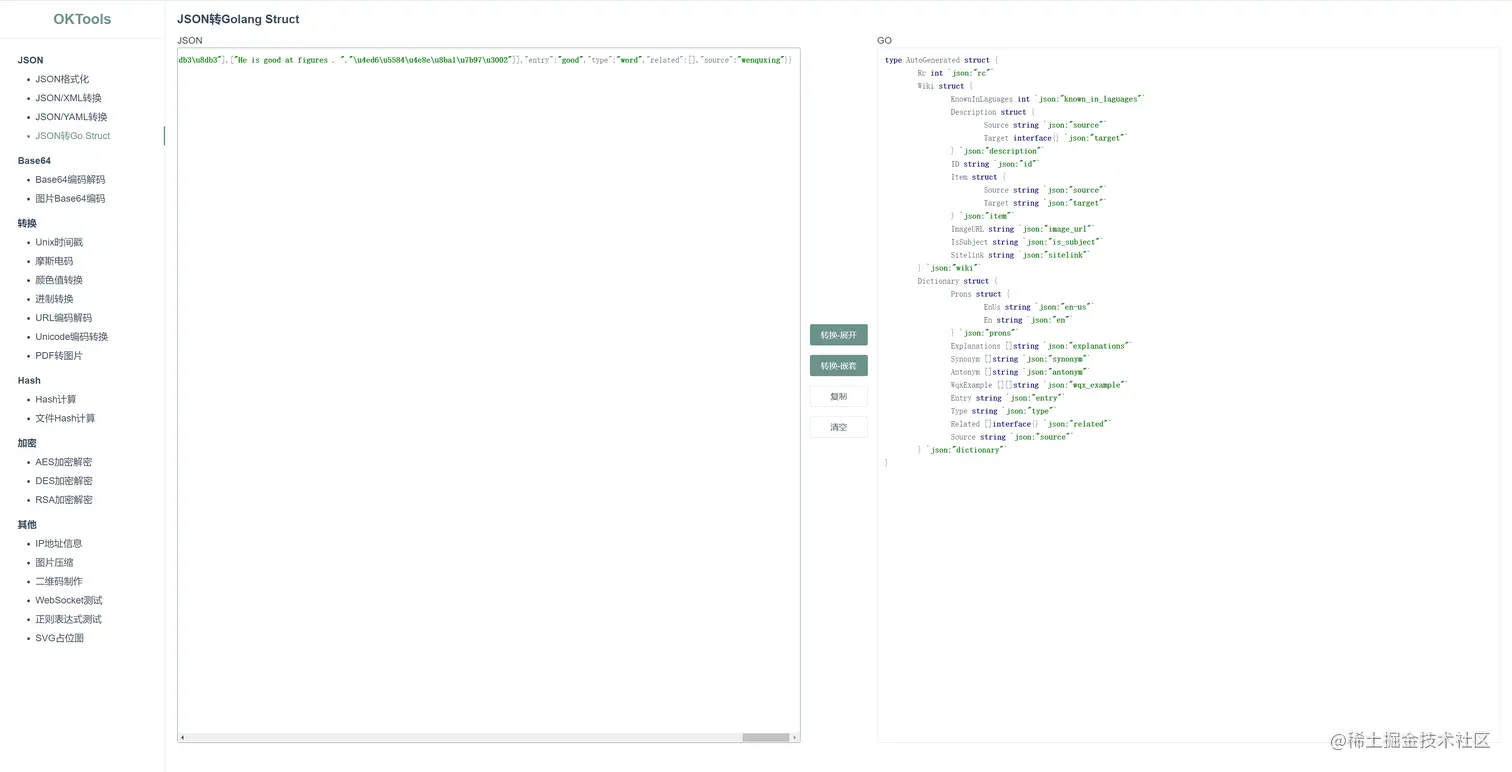Open Base64编码解码 tool
The height and width of the screenshot is (772, 1512).
tap(70, 180)
